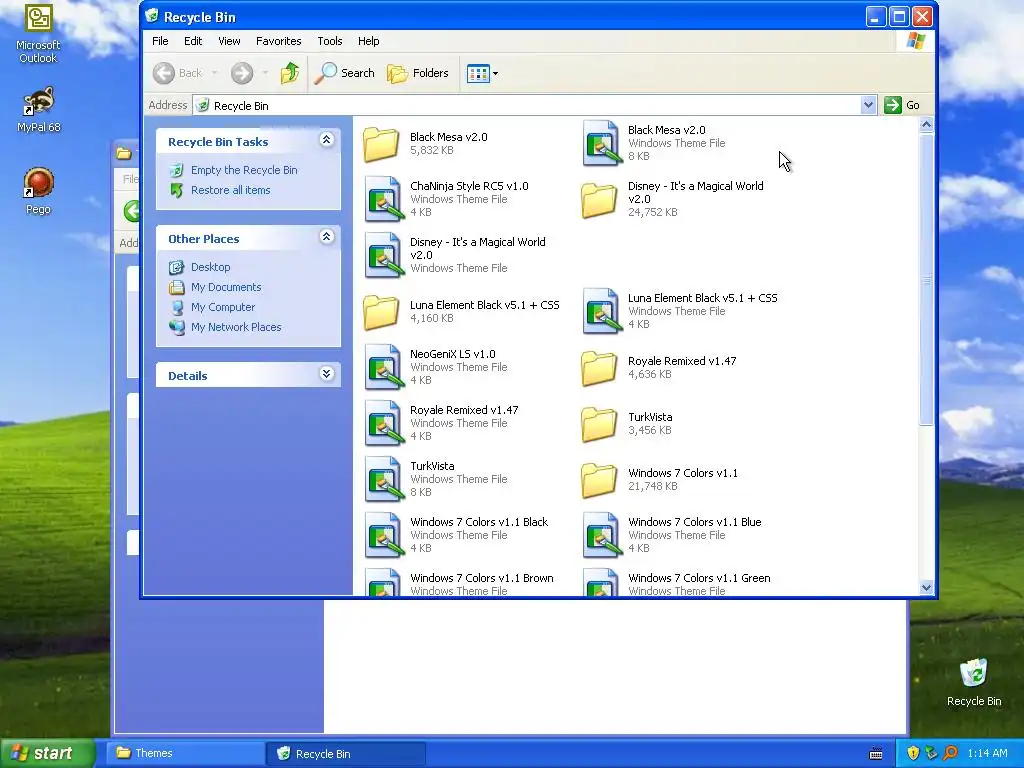Screen dimensions: 1024x768
Task: Select Windows 7 Colors v1.1 Green text label
Action: [x=699, y=578]
